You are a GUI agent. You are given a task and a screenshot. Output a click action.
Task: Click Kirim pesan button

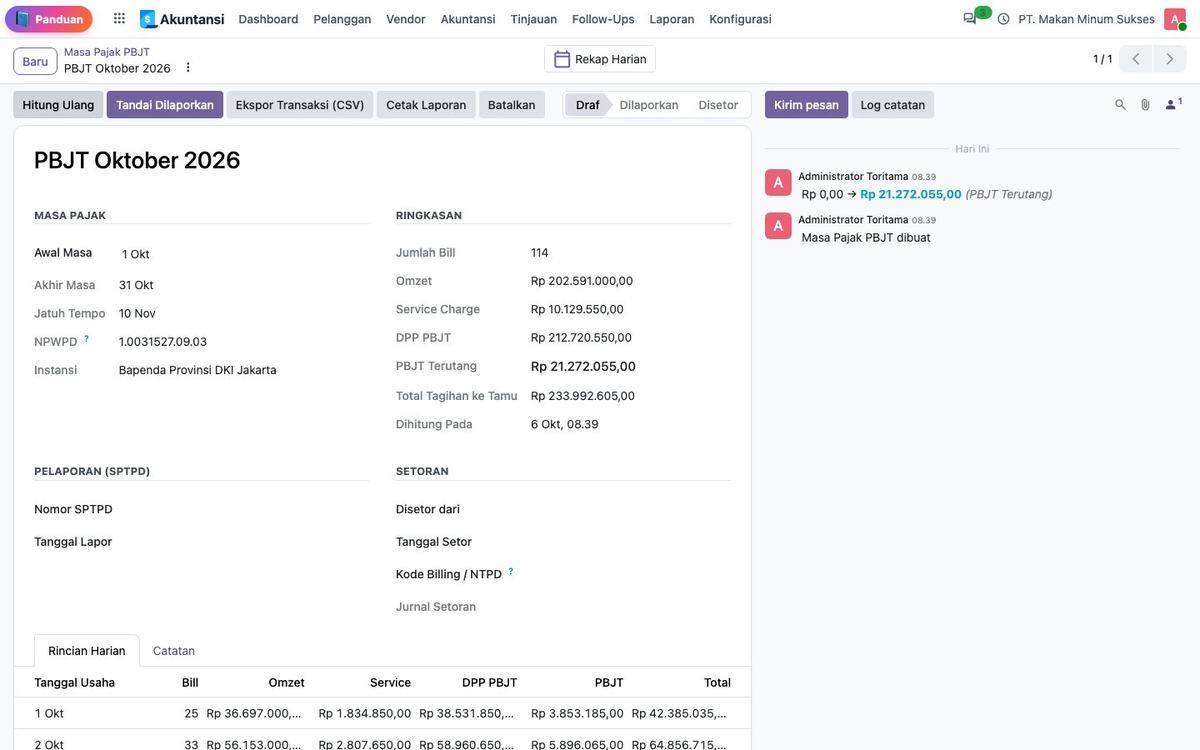[807, 105]
